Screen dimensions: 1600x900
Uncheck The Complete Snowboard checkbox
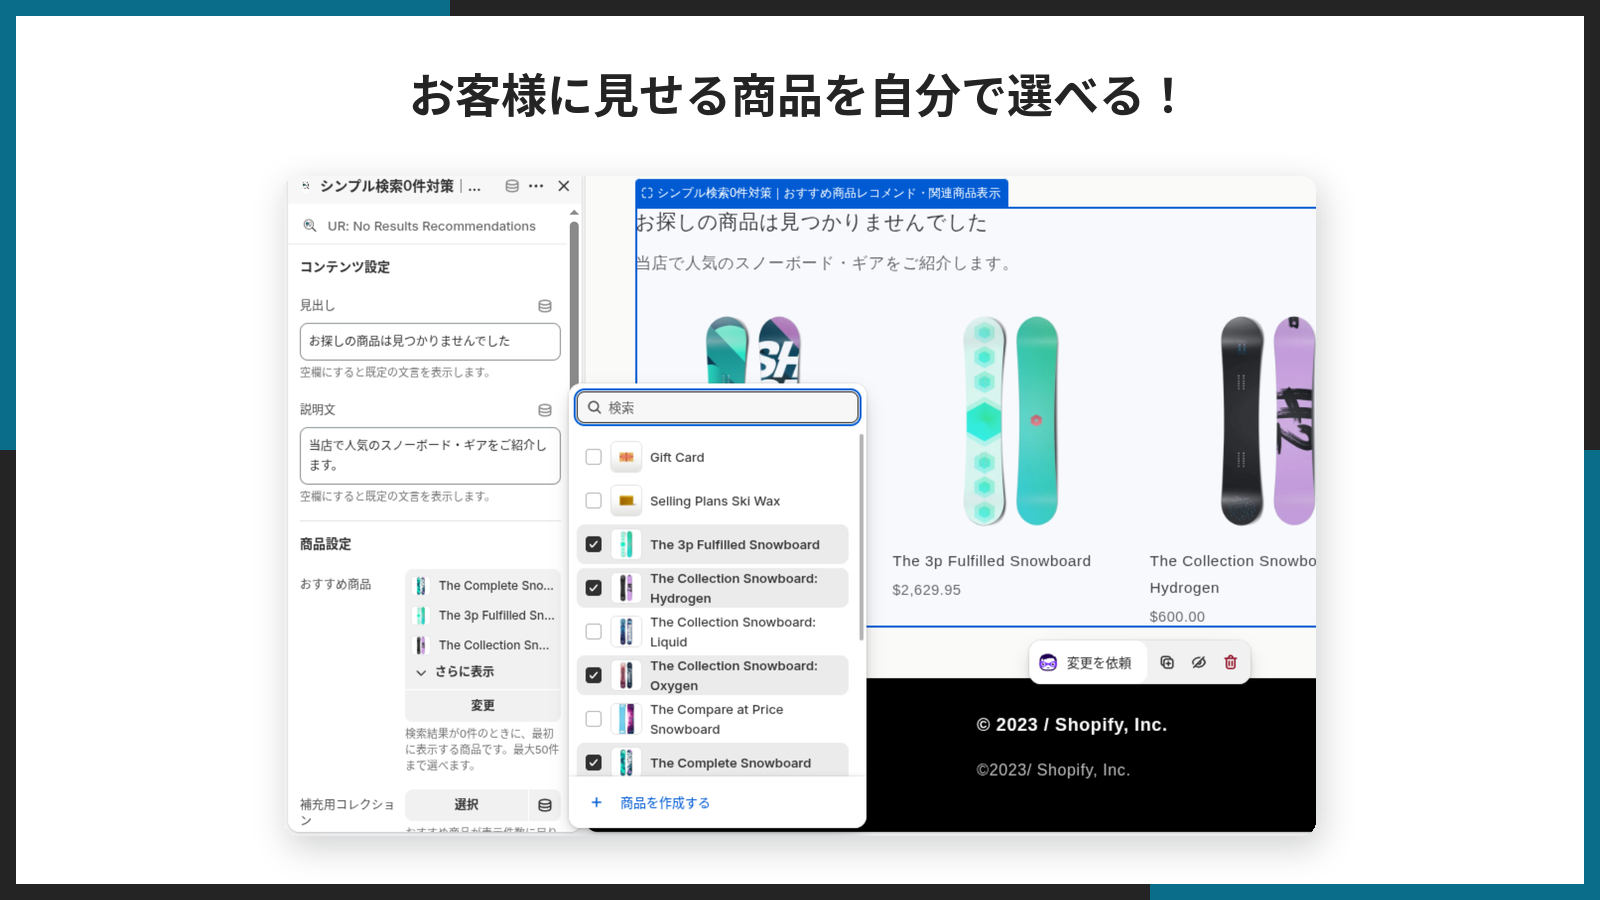594,763
